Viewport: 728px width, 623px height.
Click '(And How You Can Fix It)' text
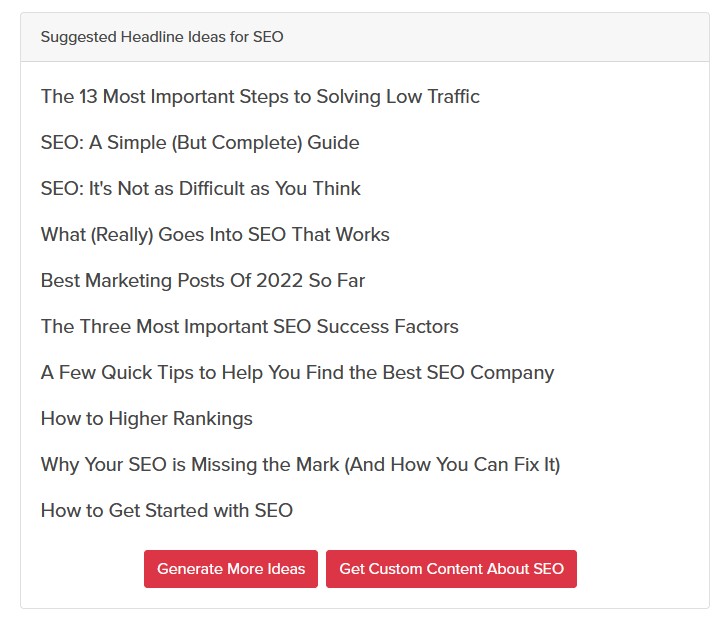[452, 465]
